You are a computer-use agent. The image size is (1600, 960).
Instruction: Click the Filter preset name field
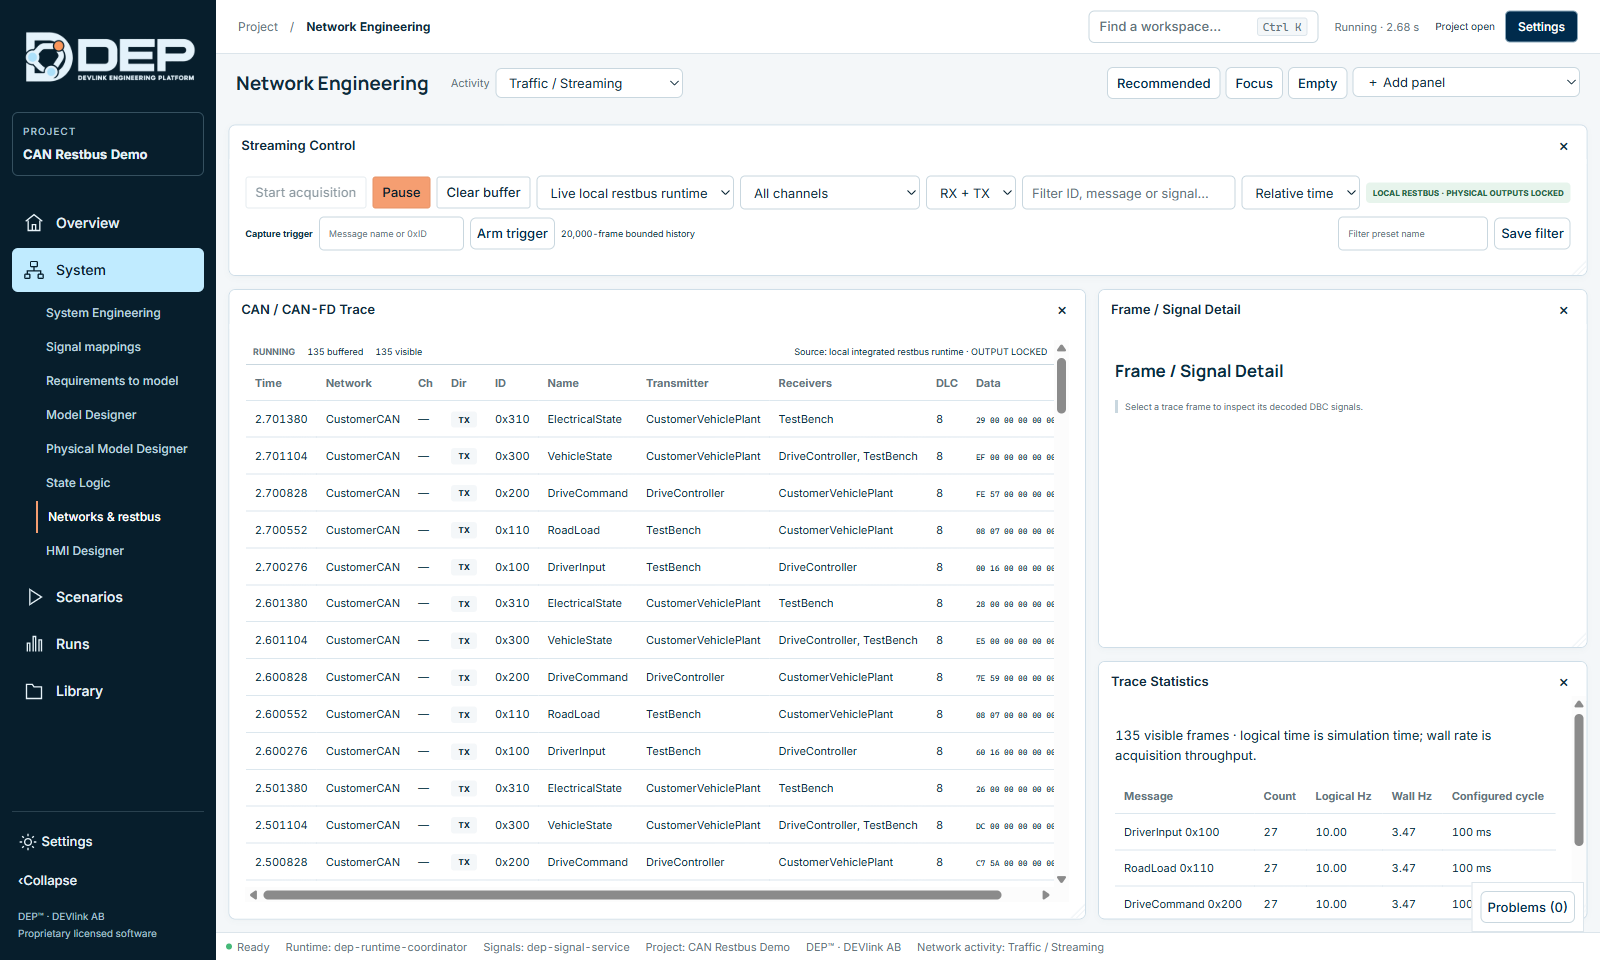(x=1413, y=233)
